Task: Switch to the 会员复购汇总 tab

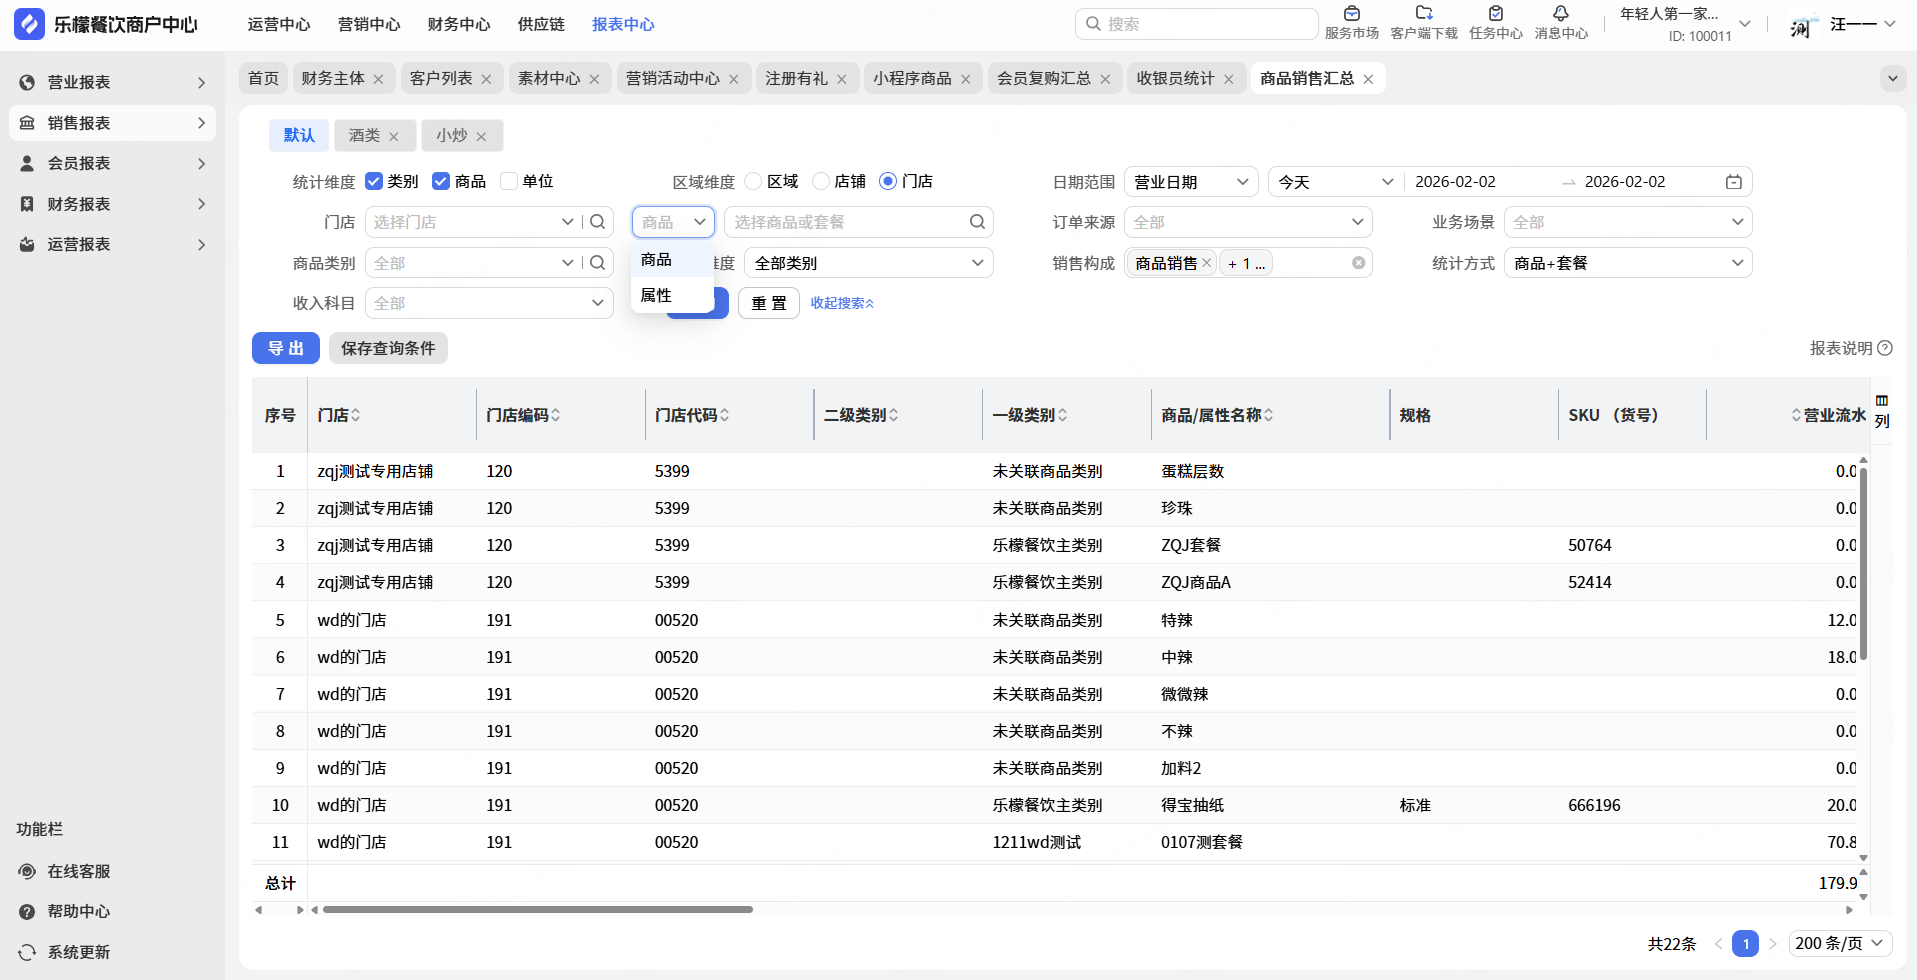Action: pos(1043,78)
